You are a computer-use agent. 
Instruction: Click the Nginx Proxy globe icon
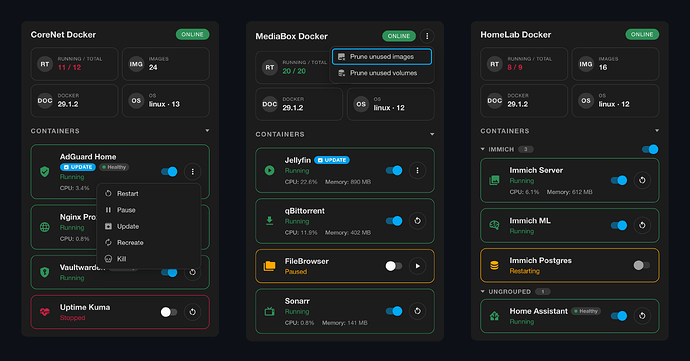(44, 227)
